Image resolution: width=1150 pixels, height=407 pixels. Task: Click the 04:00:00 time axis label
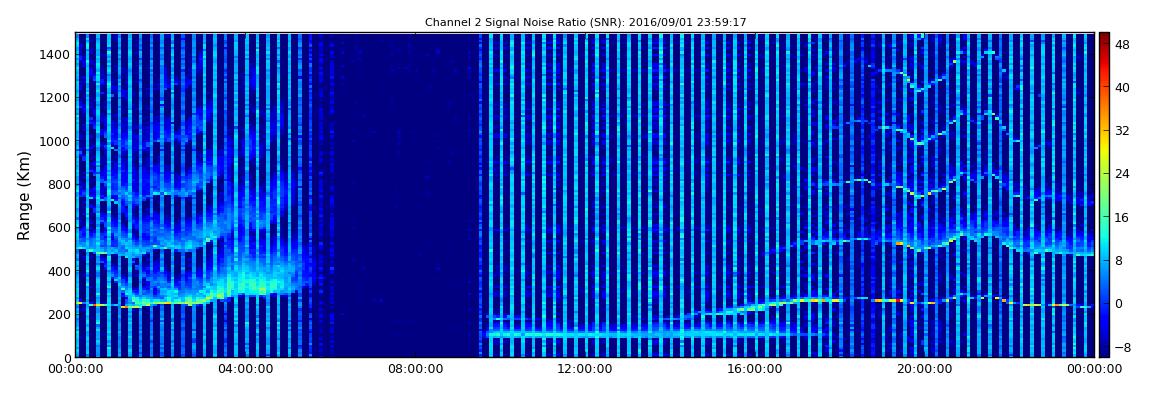coord(245,370)
